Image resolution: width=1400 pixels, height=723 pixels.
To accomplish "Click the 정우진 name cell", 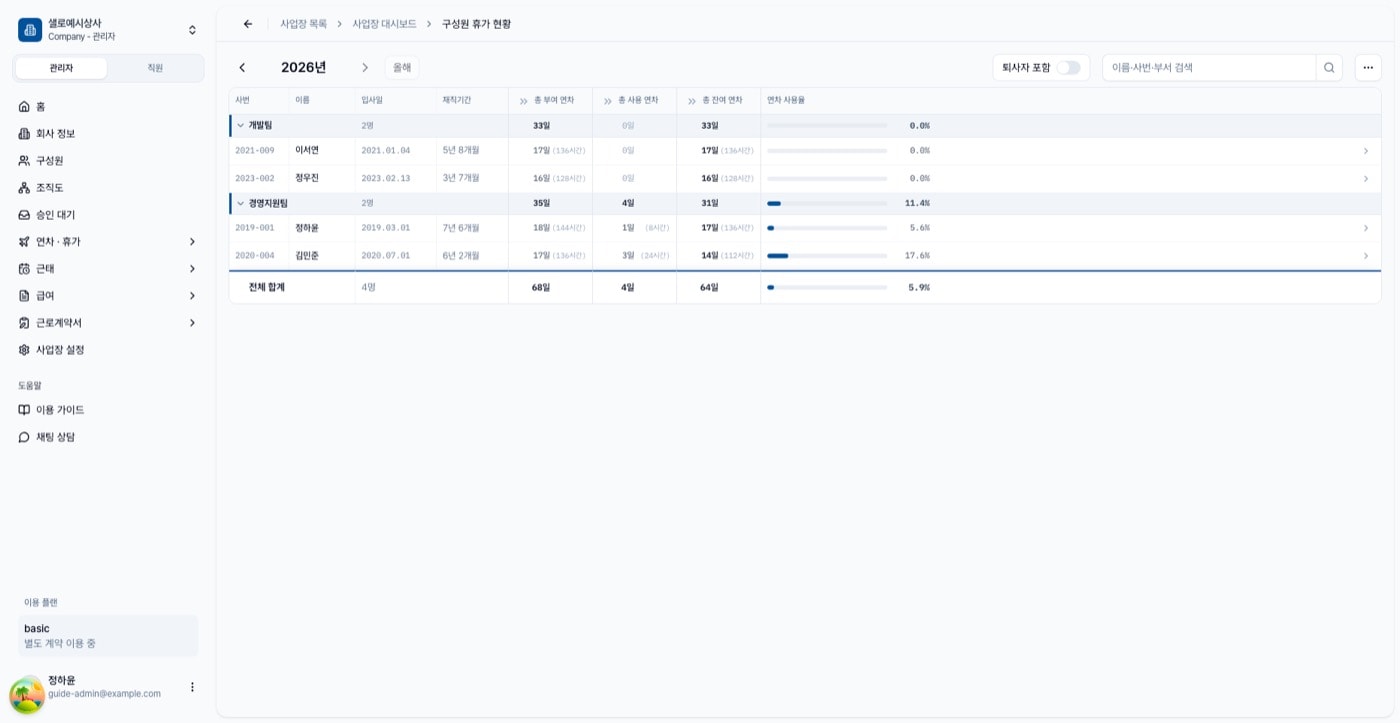I will coord(322,179).
